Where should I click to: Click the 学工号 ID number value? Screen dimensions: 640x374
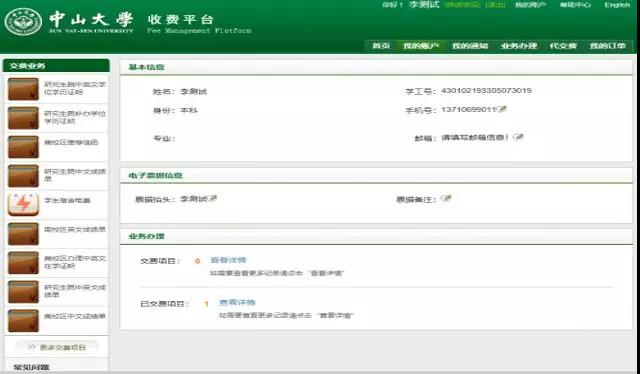coord(486,91)
